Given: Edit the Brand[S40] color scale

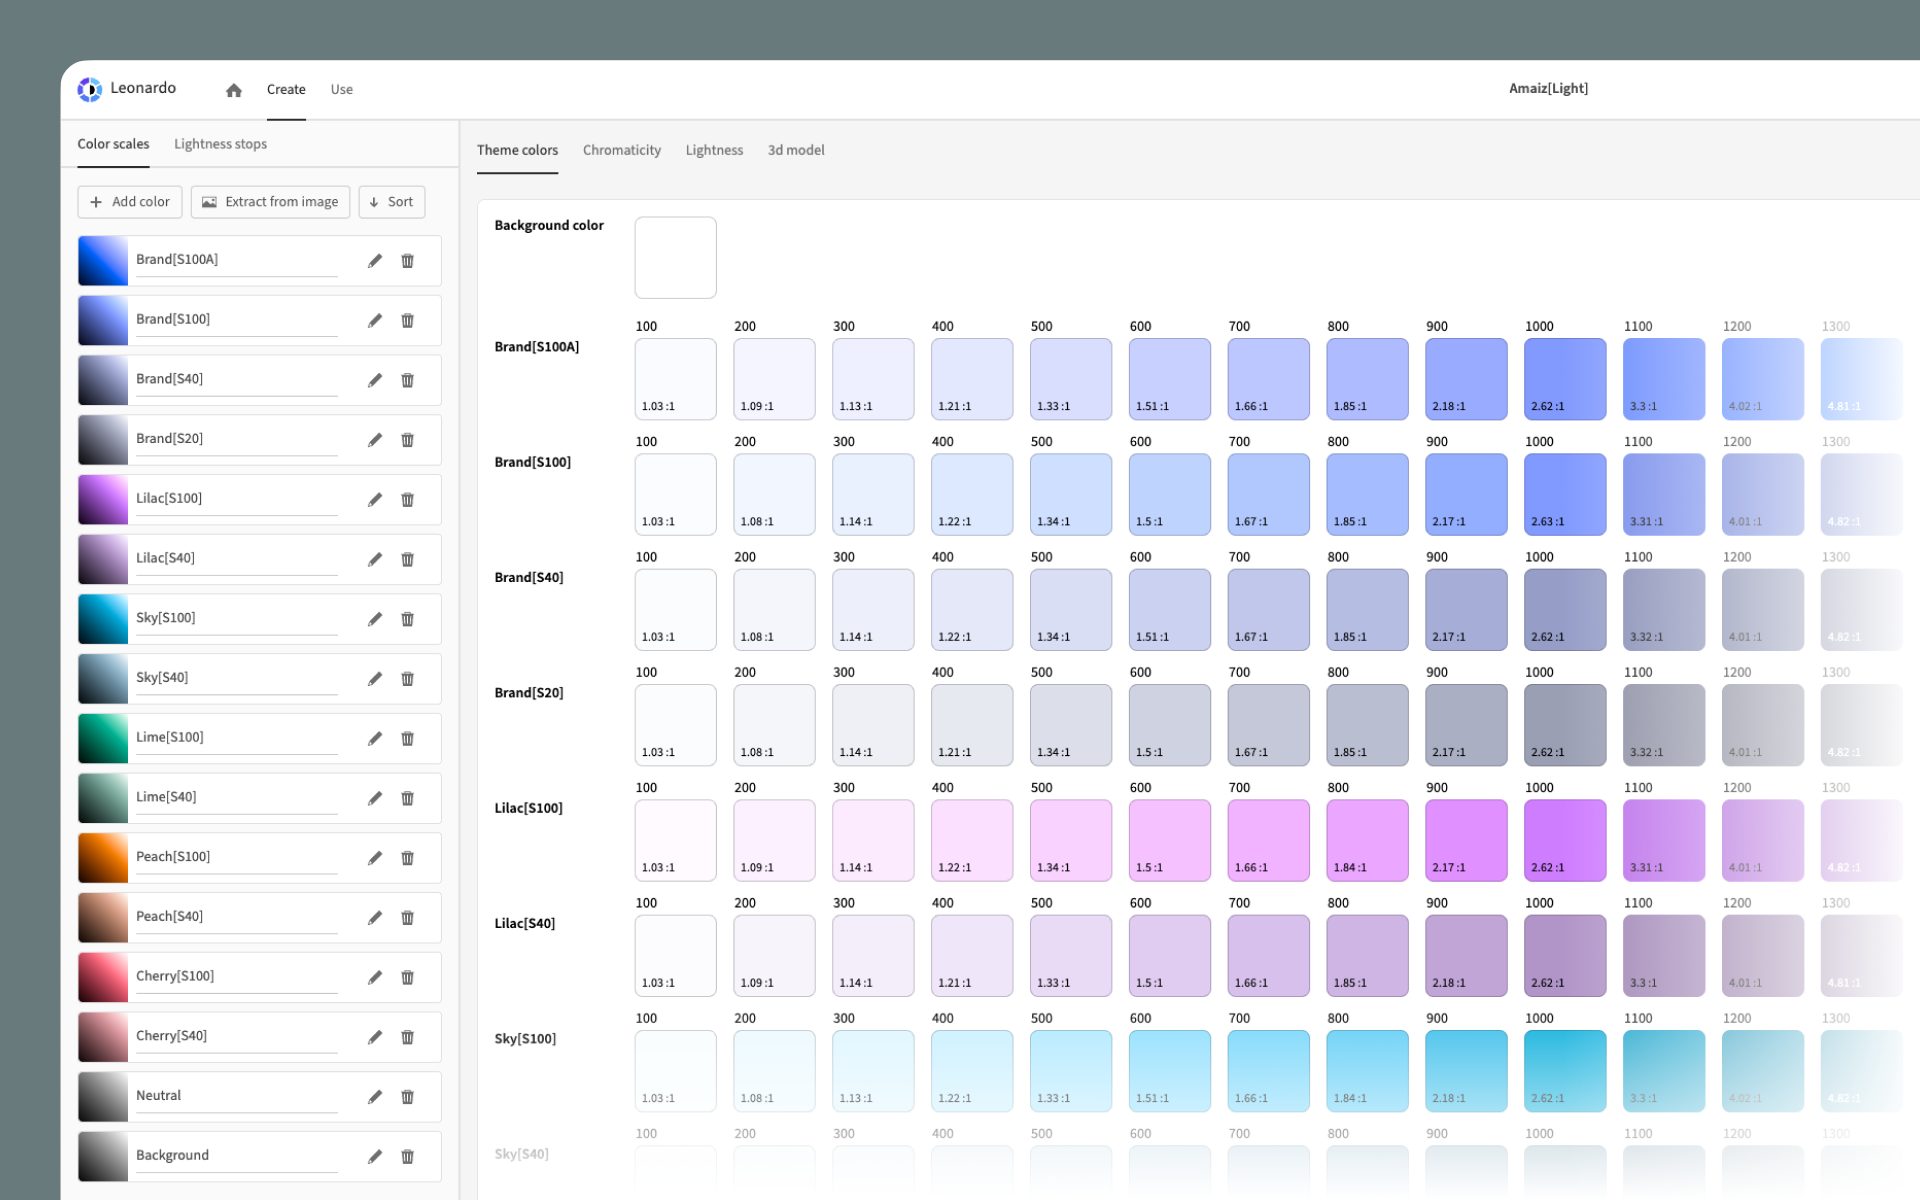Looking at the screenshot, I should (x=375, y=380).
